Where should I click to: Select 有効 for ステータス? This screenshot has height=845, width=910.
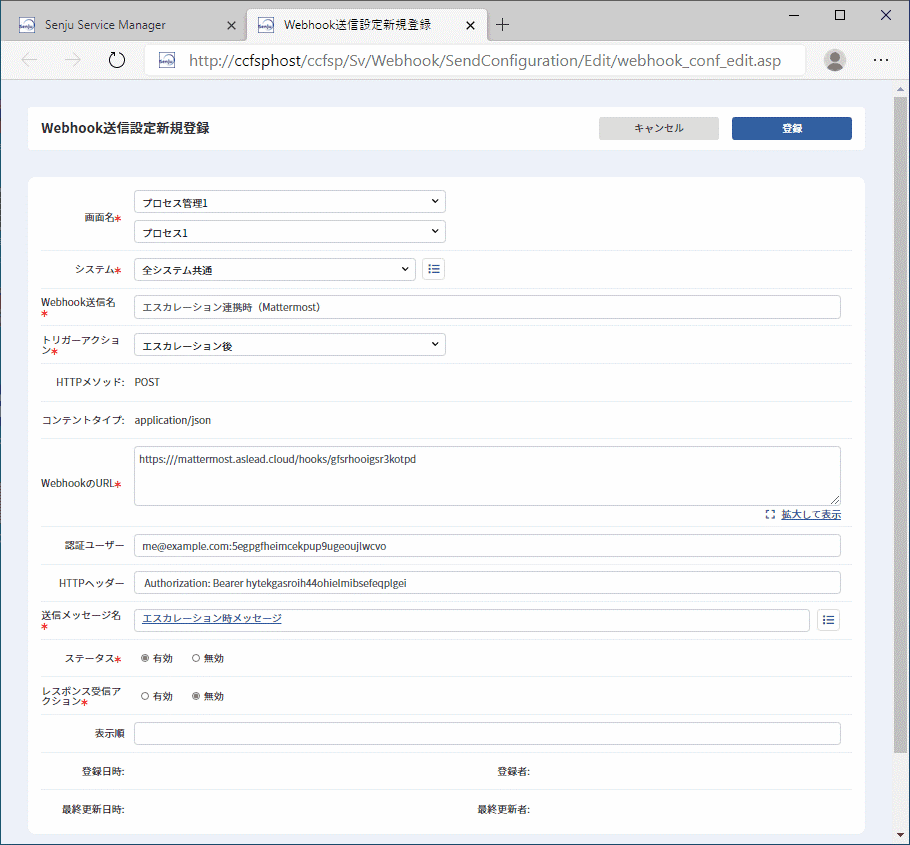click(145, 658)
